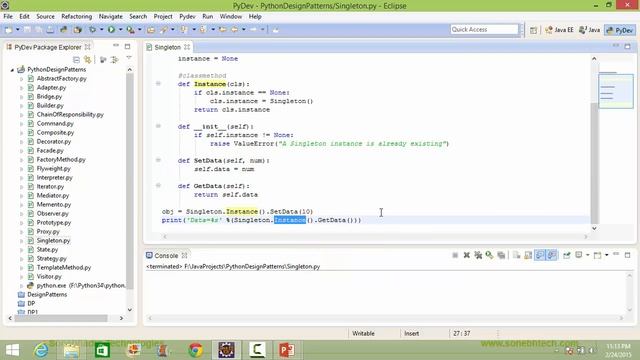The width and height of the screenshot is (640, 360).
Task: Run the program with green Run button
Action: 111,30
